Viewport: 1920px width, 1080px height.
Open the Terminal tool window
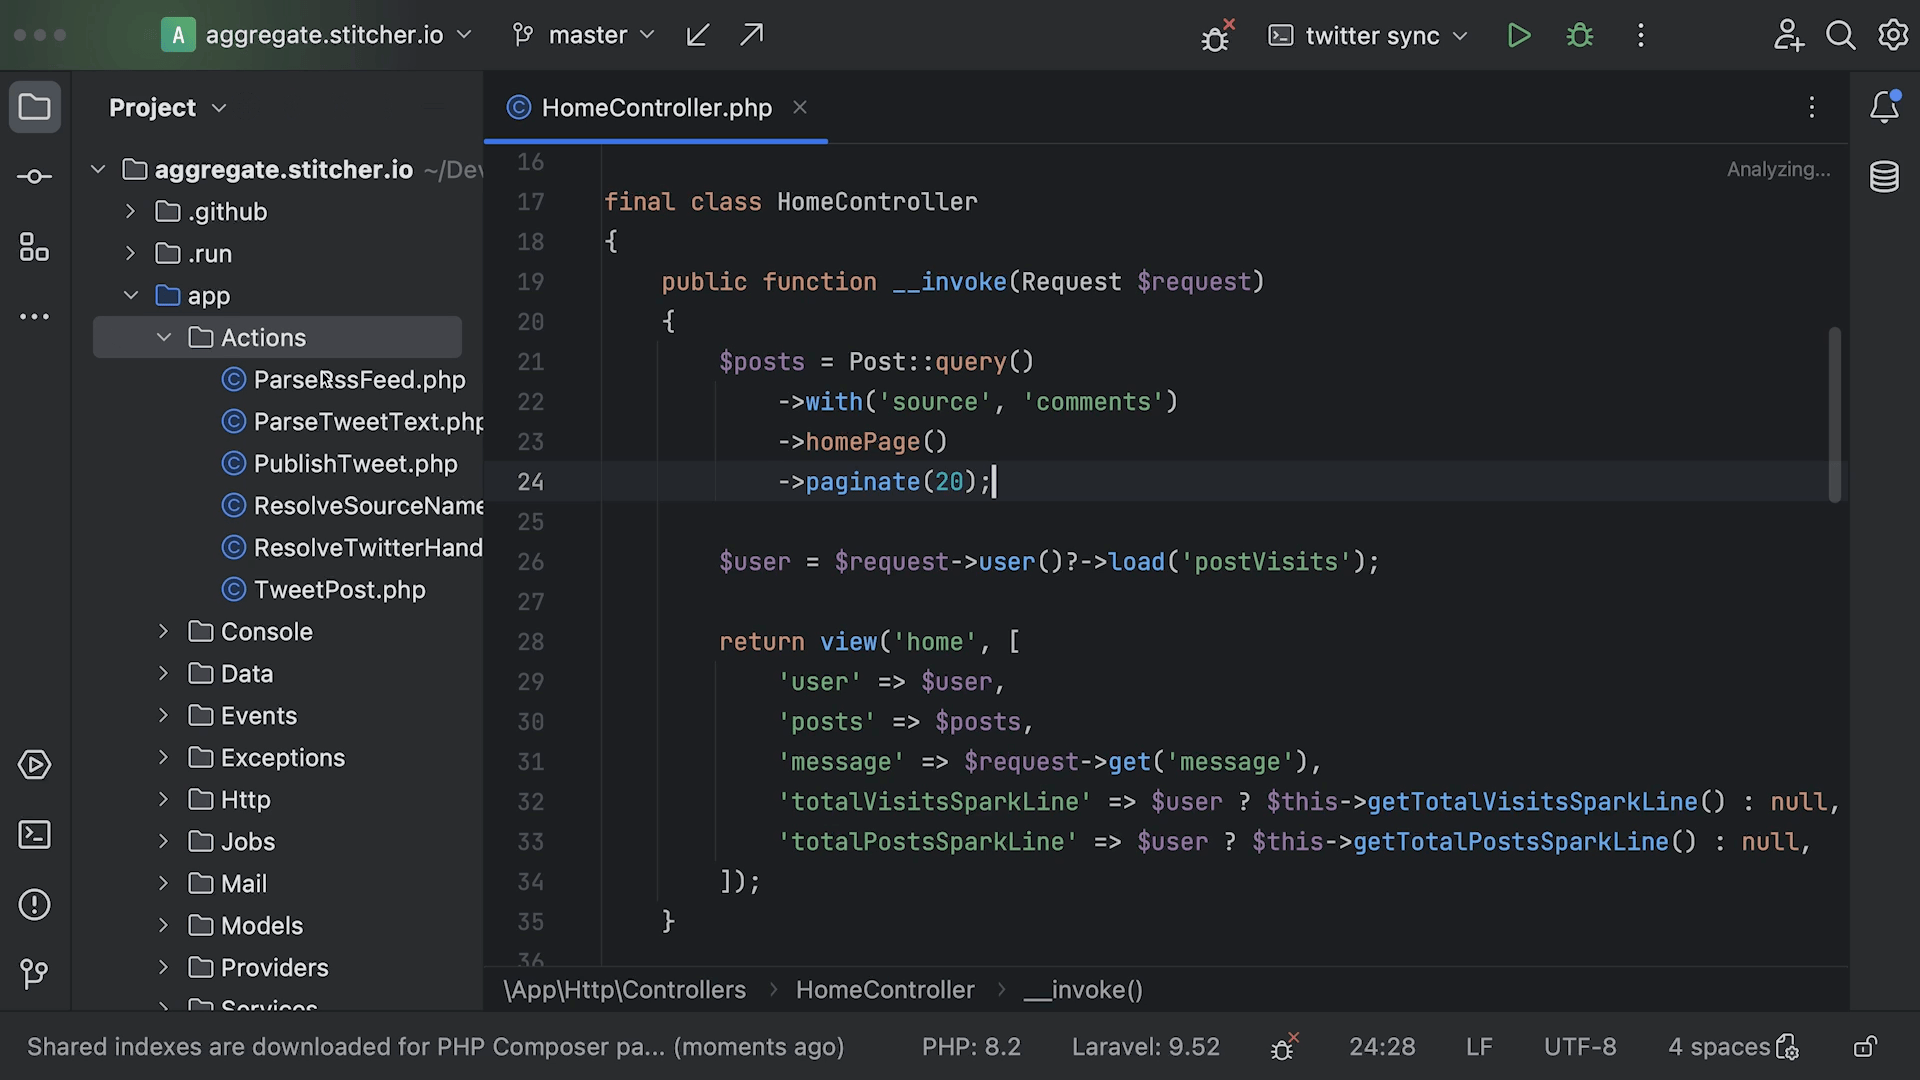click(x=35, y=835)
